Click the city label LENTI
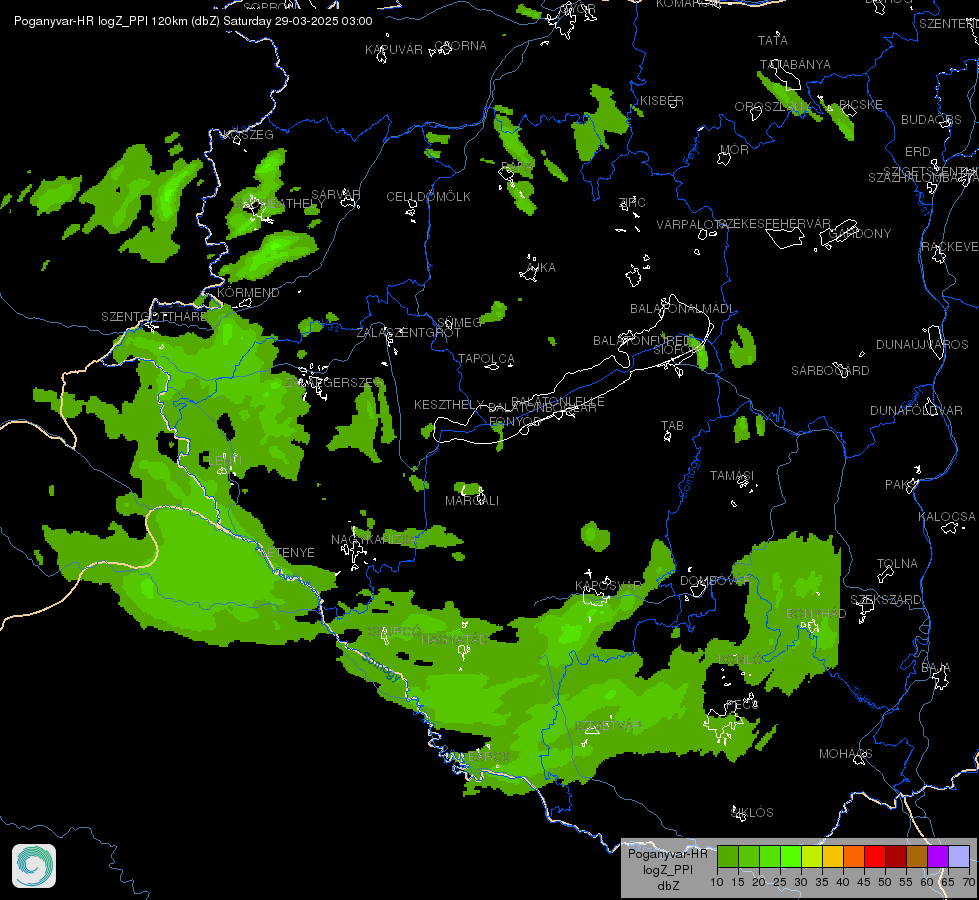This screenshot has width=979, height=900. [x=227, y=460]
